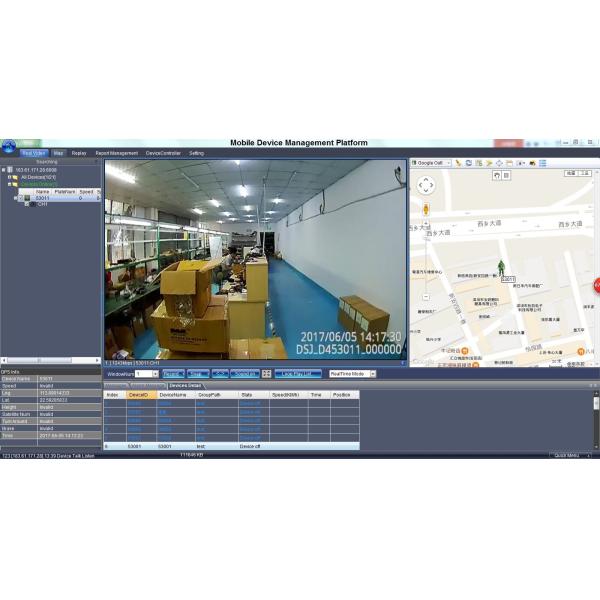Click the All Devices folder label
The image size is (600, 600).
[38, 178]
